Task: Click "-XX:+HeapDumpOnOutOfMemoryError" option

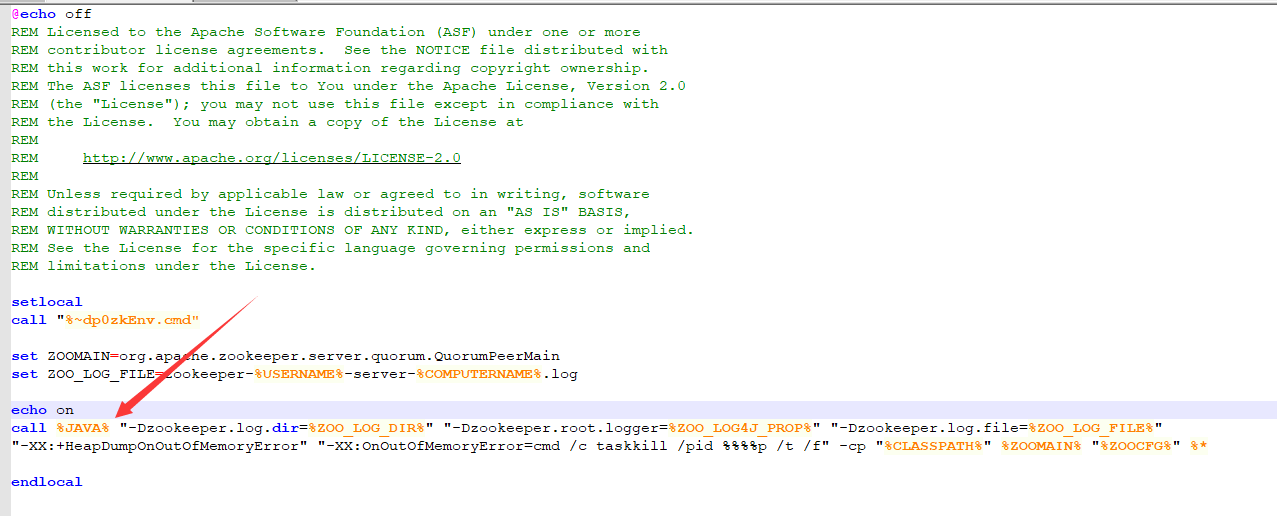Action: [x=159, y=446]
